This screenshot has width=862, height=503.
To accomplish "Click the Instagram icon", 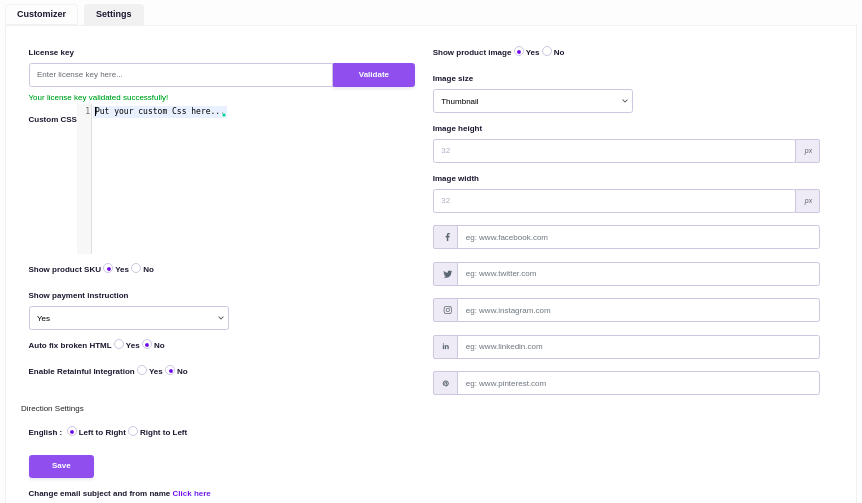I will tap(446, 310).
